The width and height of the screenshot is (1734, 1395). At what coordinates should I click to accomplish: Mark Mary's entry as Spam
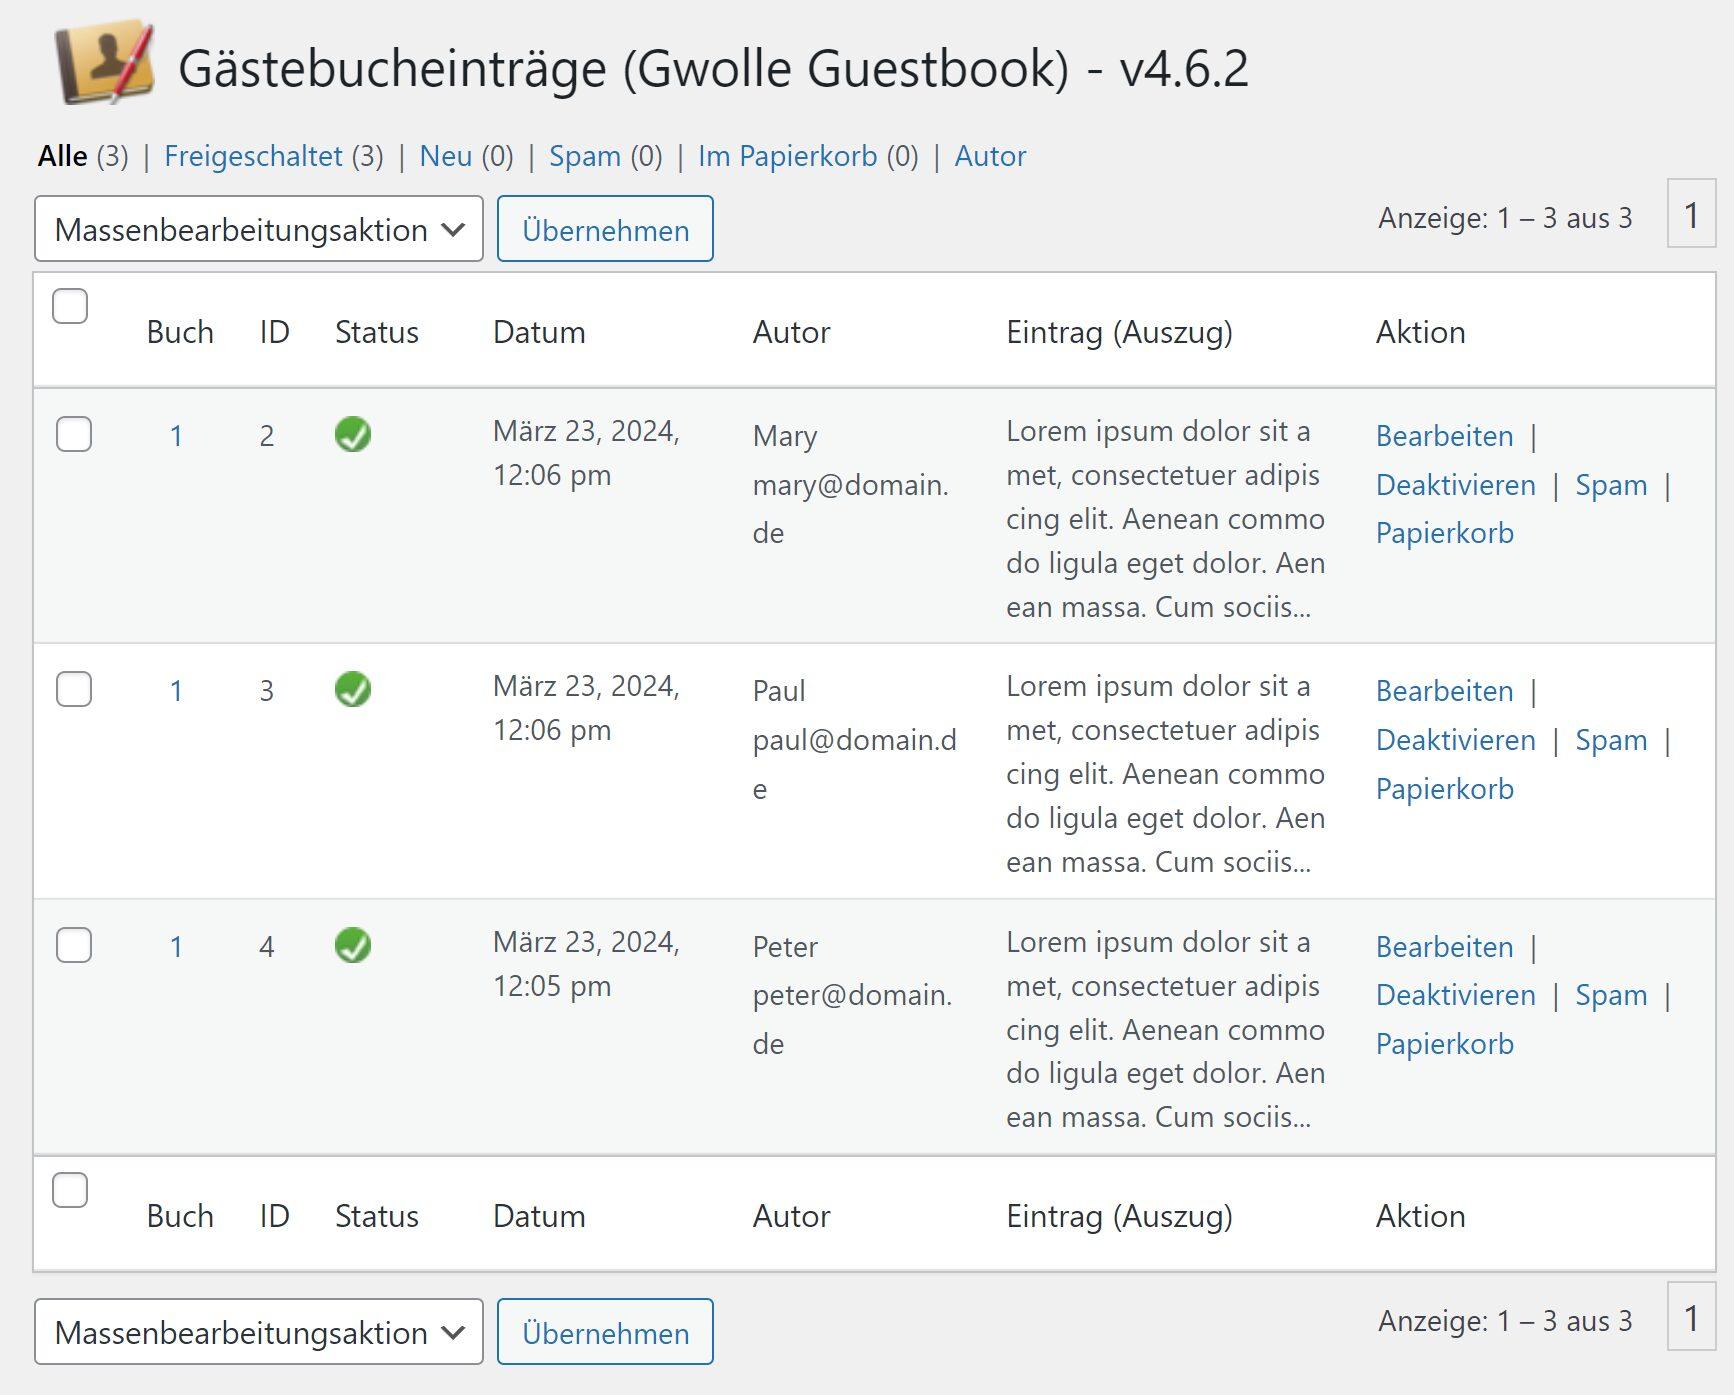1610,485
